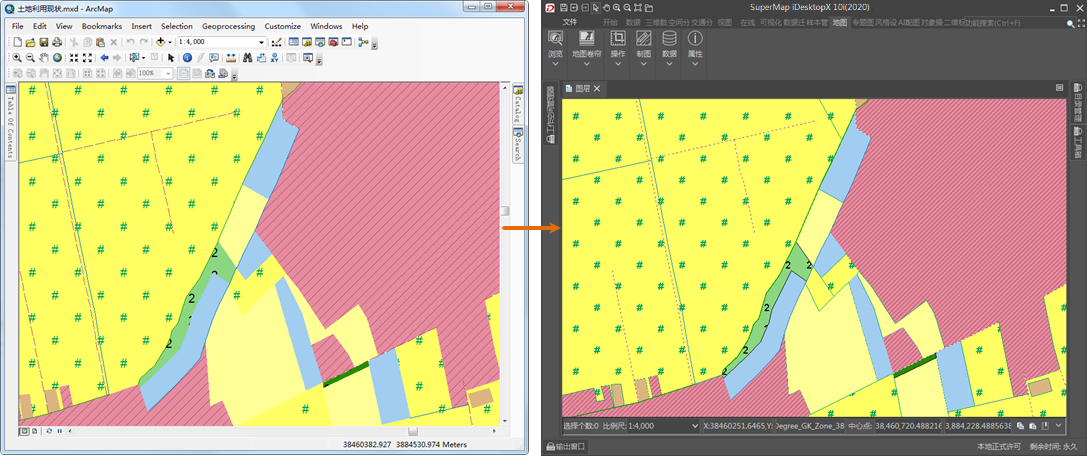Open the Bookmarks menu in ArcMap
Image resolution: width=1087 pixels, height=456 pixels.
point(102,26)
